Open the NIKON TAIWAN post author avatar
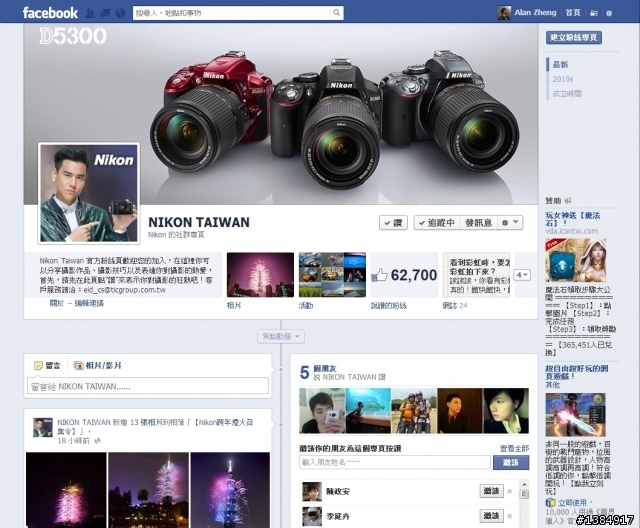 [43, 427]
